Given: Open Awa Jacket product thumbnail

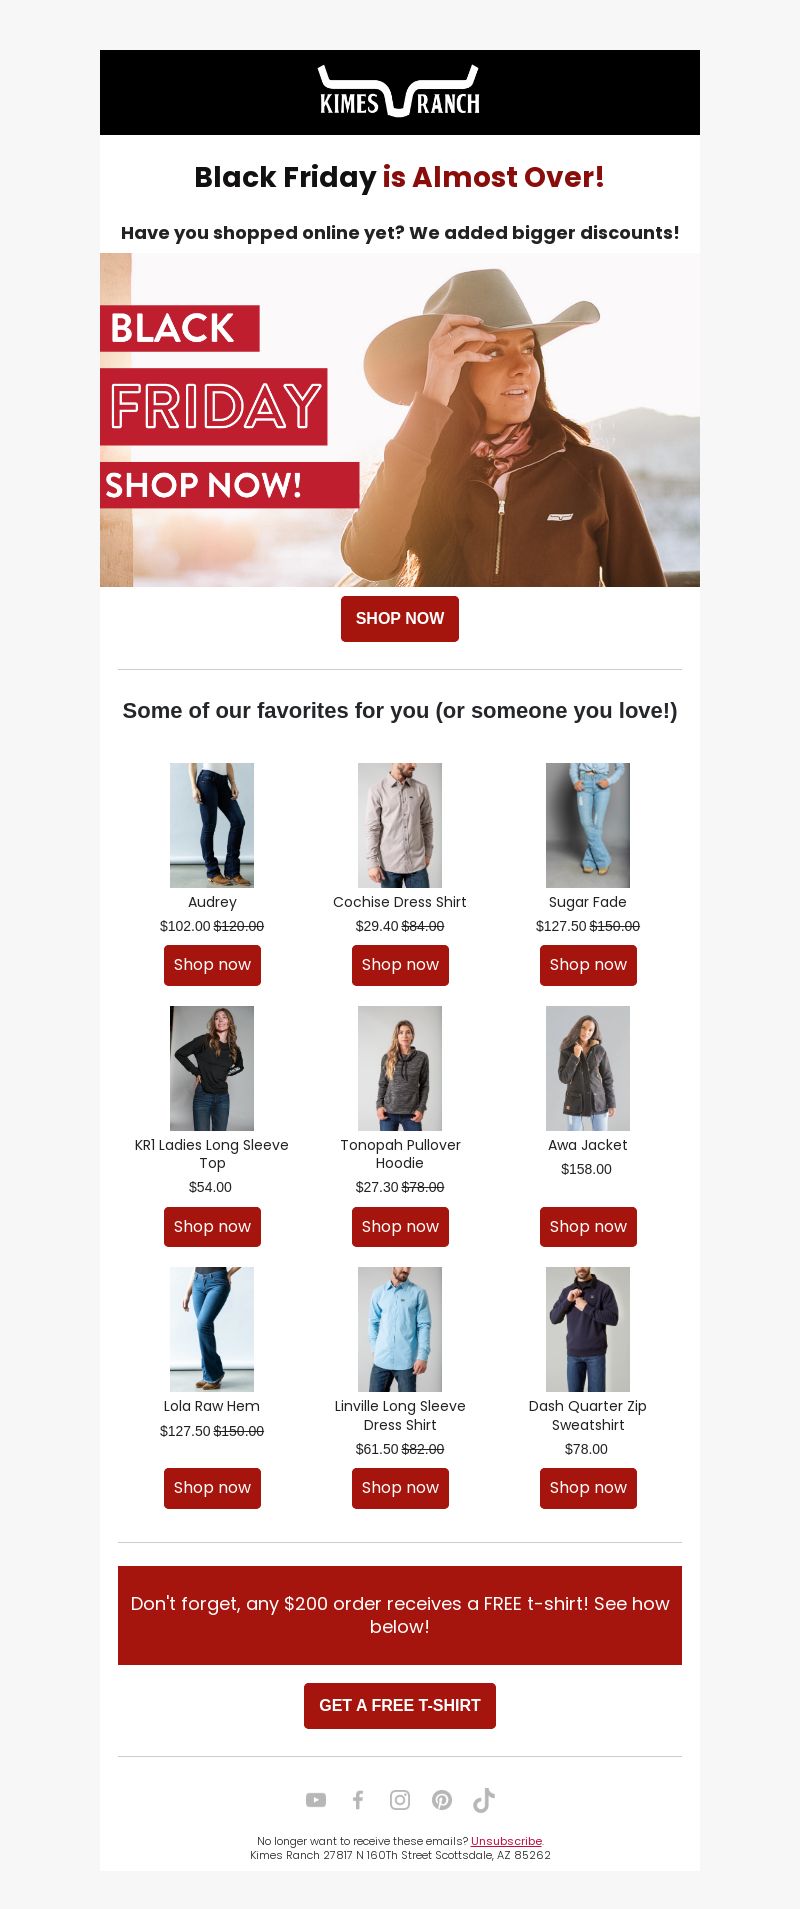Looking at the screenshot, I should [588, 1068].
